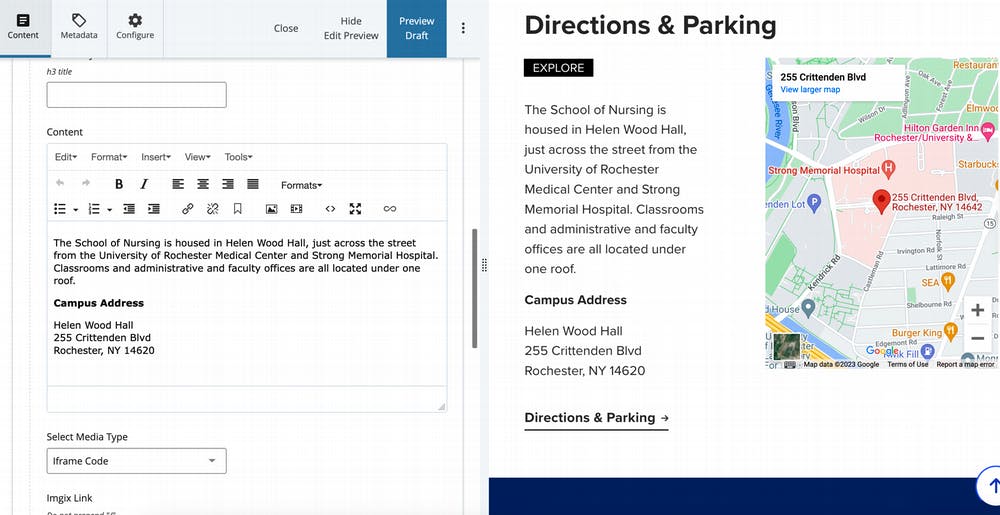Open the Format menu in editor

tap(109, 157)
